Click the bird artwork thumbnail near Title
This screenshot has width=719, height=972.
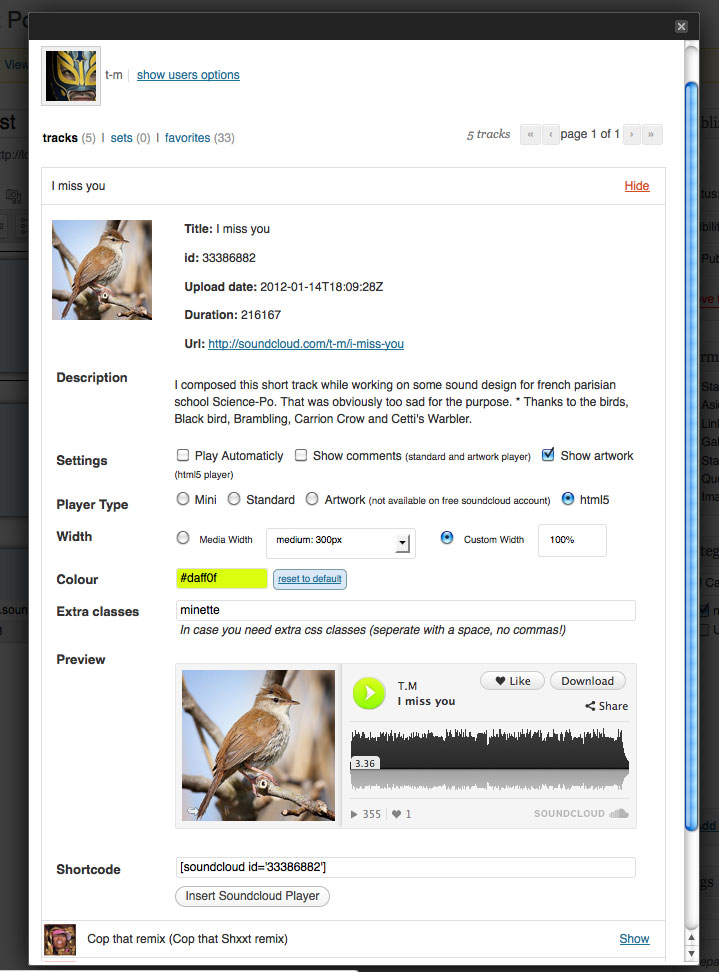point(102,270)
